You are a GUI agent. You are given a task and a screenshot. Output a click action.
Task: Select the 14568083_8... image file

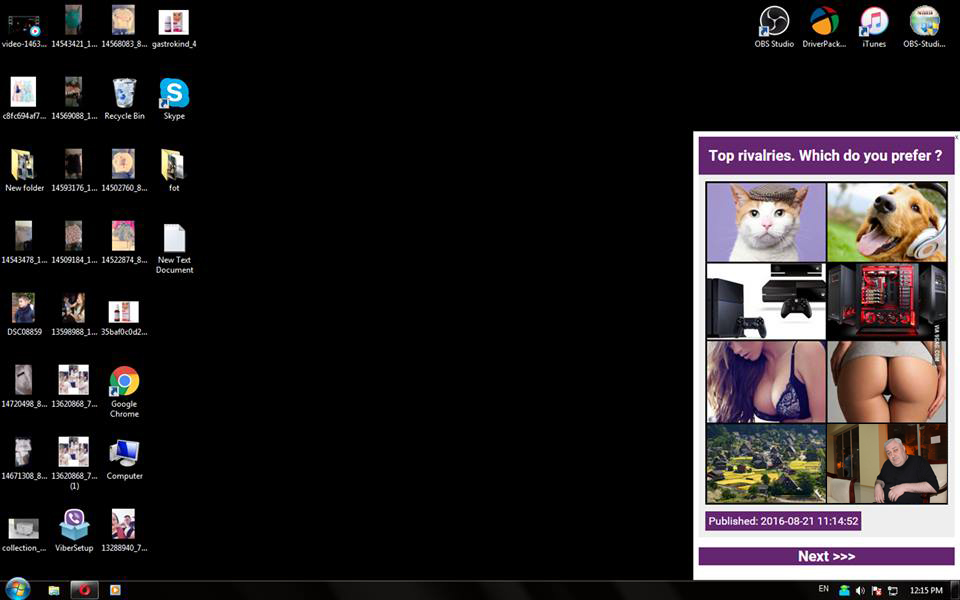point(124,27)
